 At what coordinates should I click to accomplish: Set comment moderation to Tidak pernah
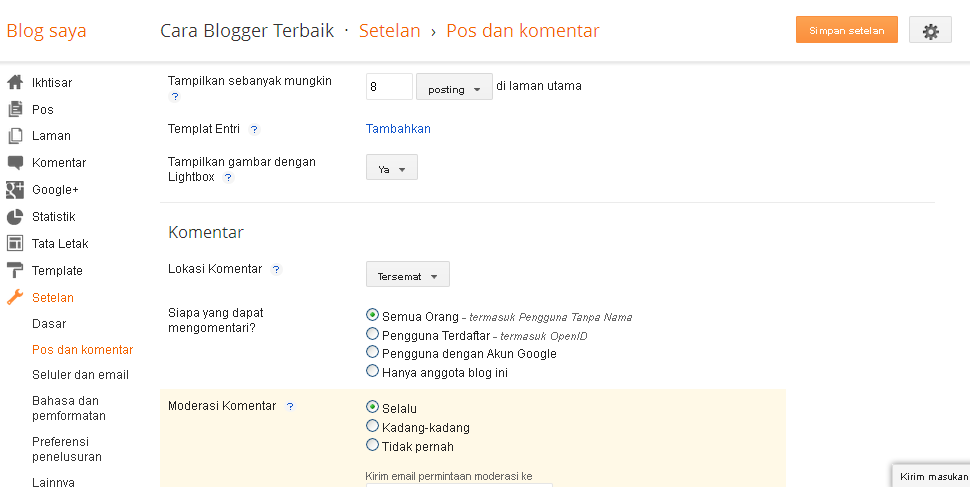[x=372, y=445]
